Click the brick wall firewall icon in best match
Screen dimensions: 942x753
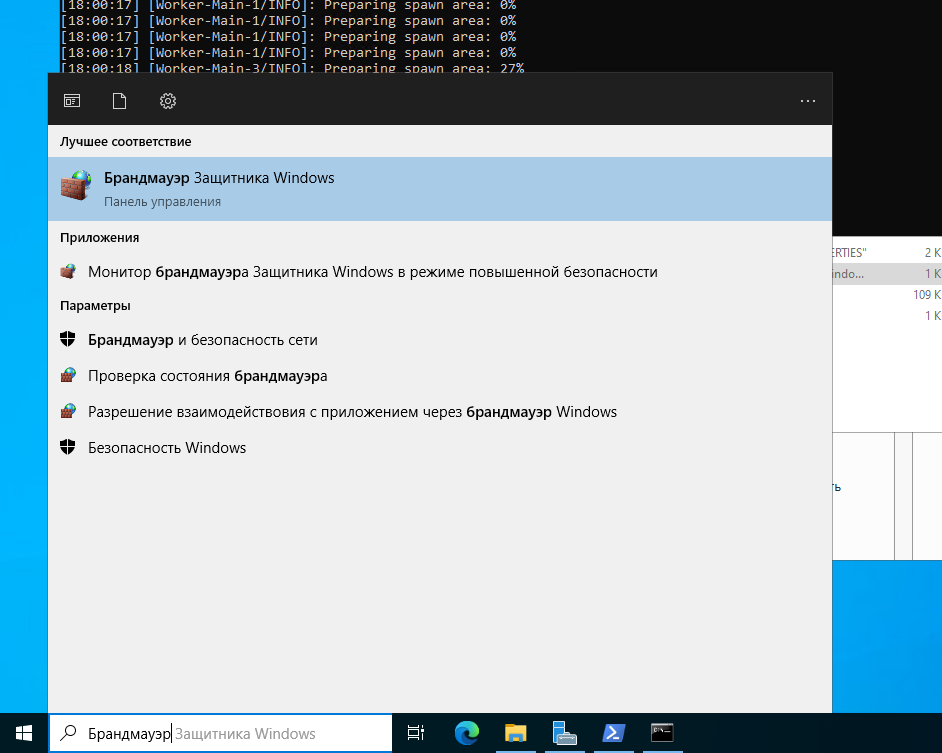coord(76,185)
